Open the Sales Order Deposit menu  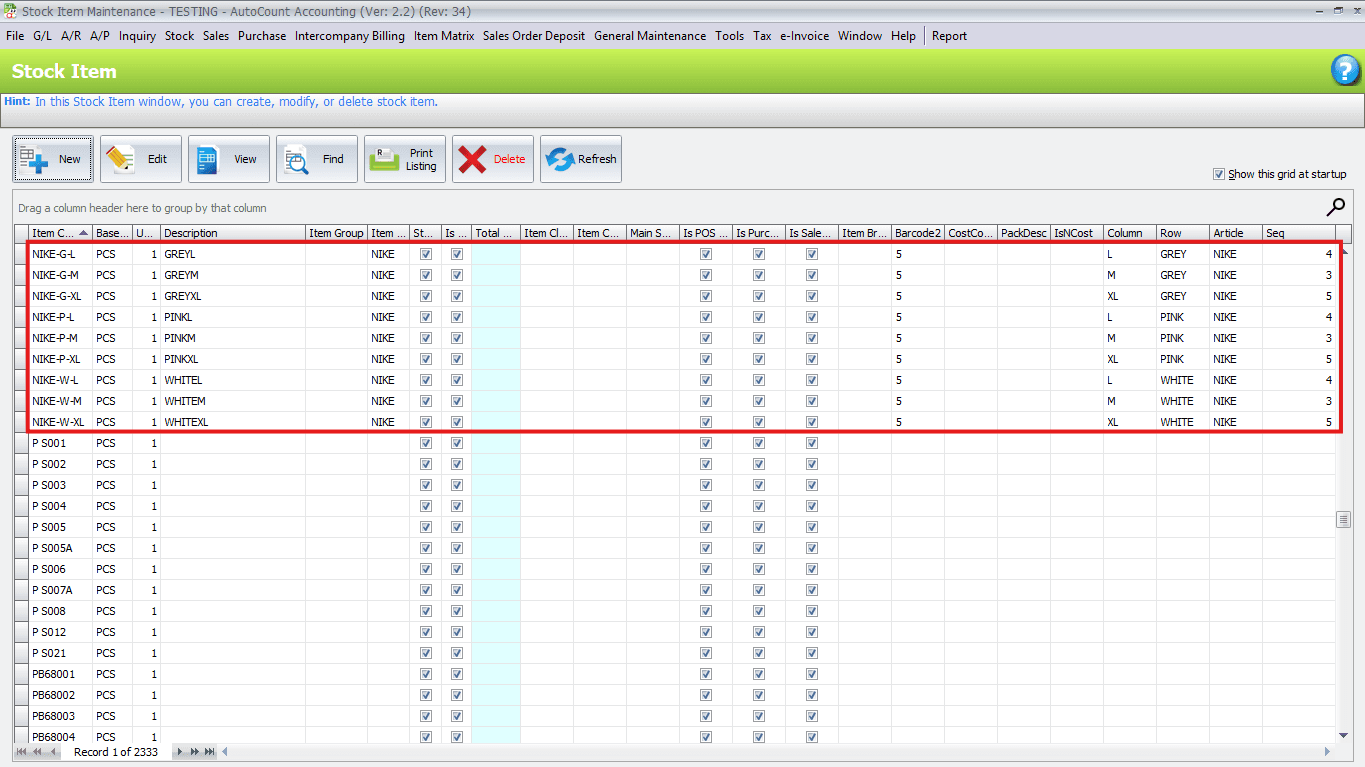pyautogui.click(x=533, y=36)
